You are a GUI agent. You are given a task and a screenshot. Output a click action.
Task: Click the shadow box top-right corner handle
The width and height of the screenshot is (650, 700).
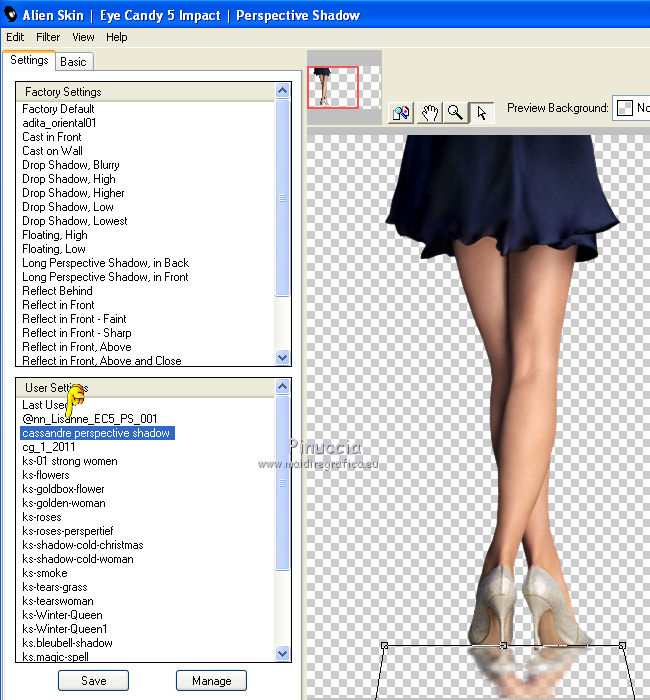tap(622, 646)
